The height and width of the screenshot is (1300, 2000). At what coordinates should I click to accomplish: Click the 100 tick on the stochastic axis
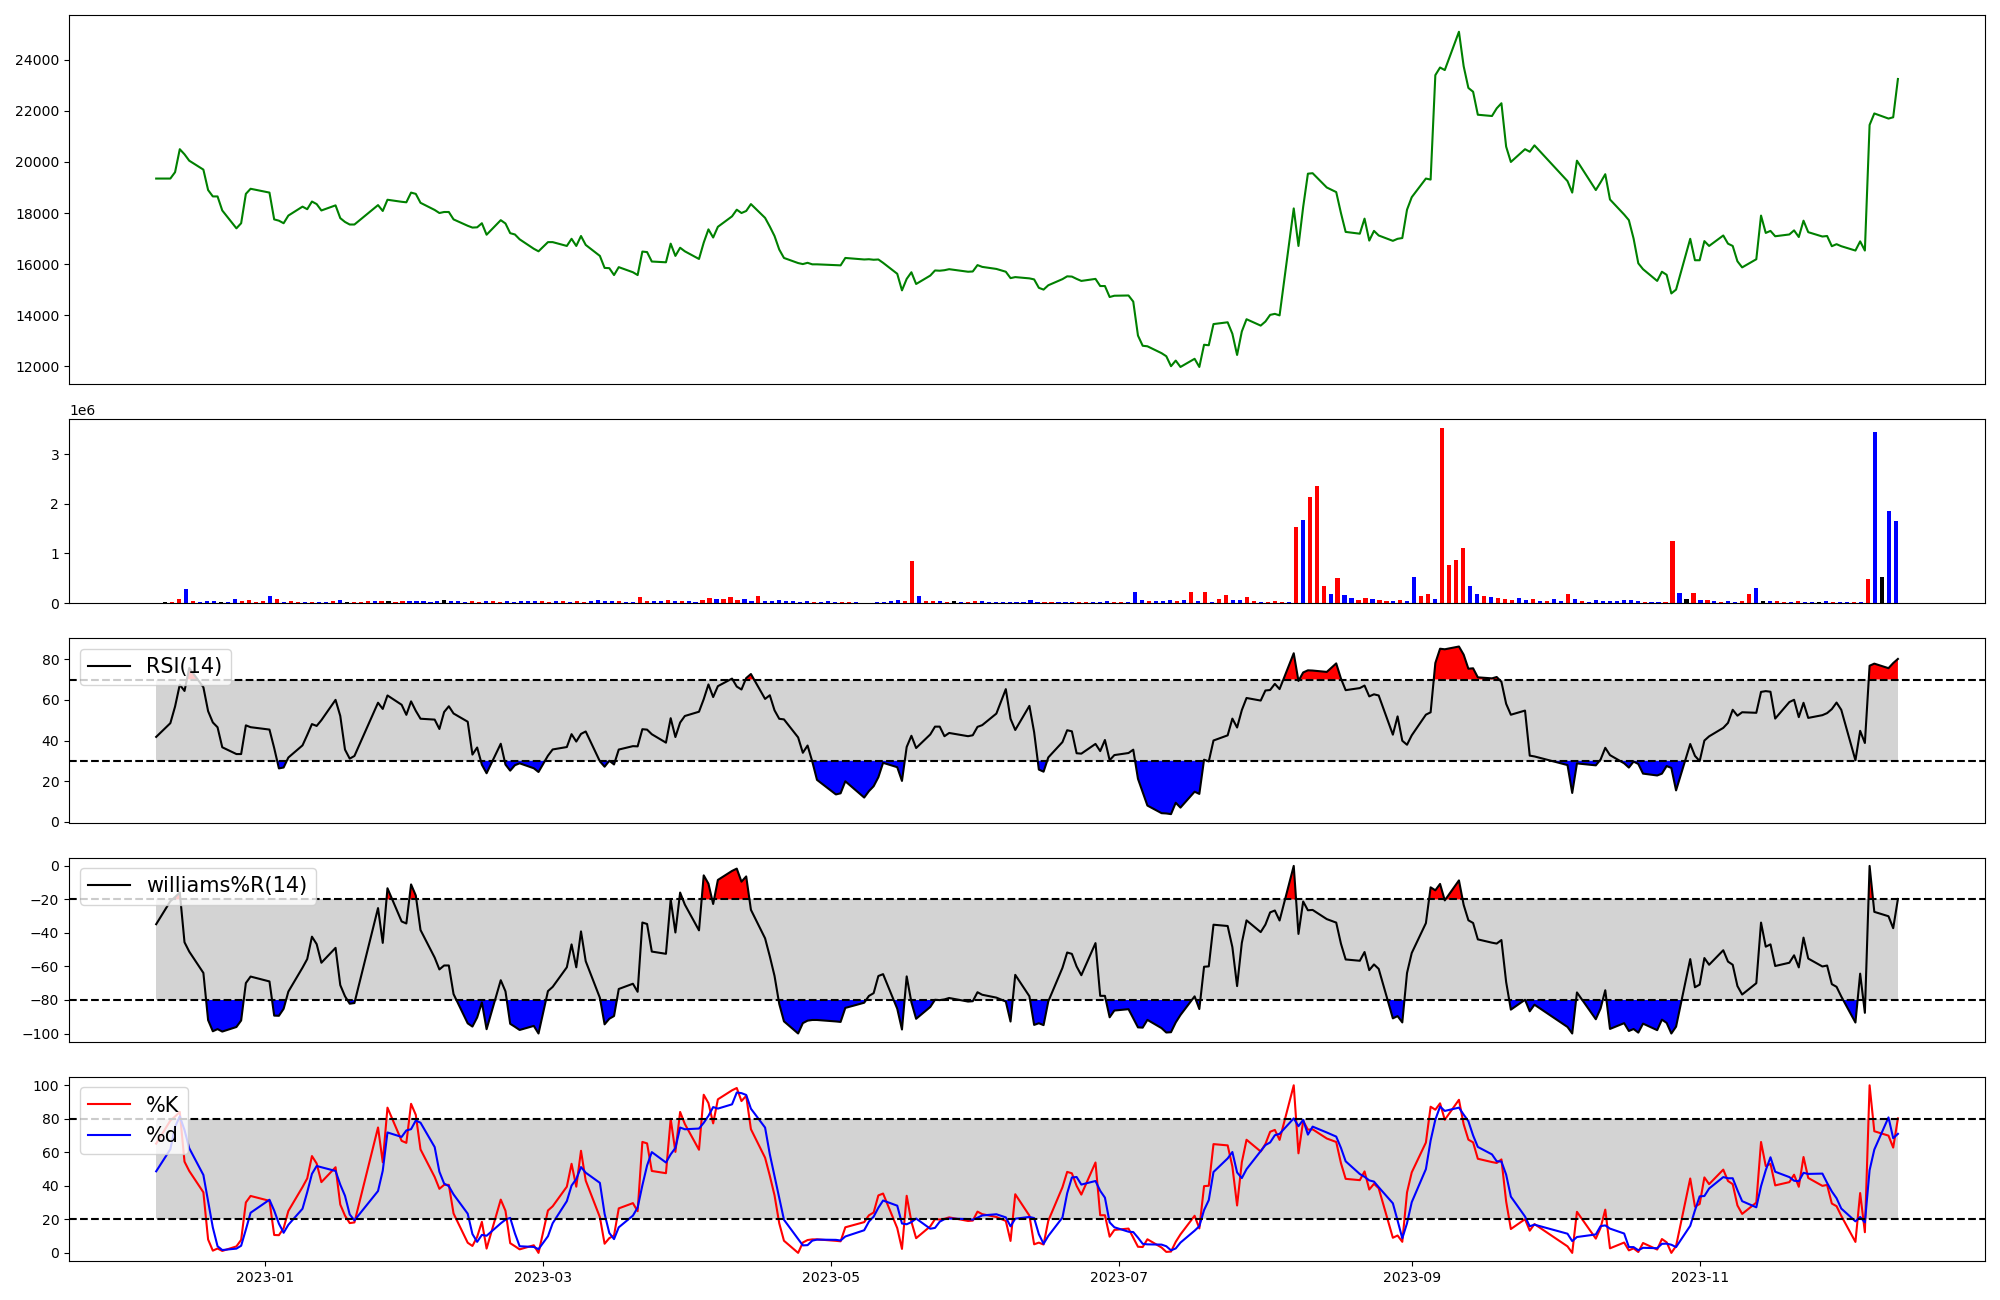tap(48, 1086)
